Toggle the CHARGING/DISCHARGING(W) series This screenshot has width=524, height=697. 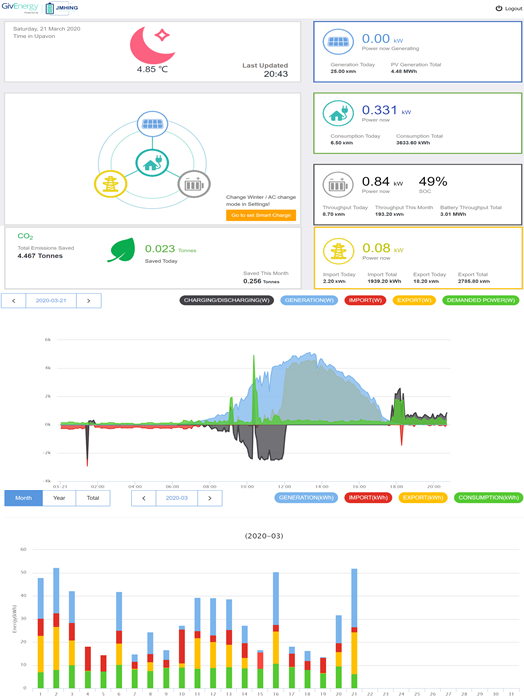(x=227, y=300)
